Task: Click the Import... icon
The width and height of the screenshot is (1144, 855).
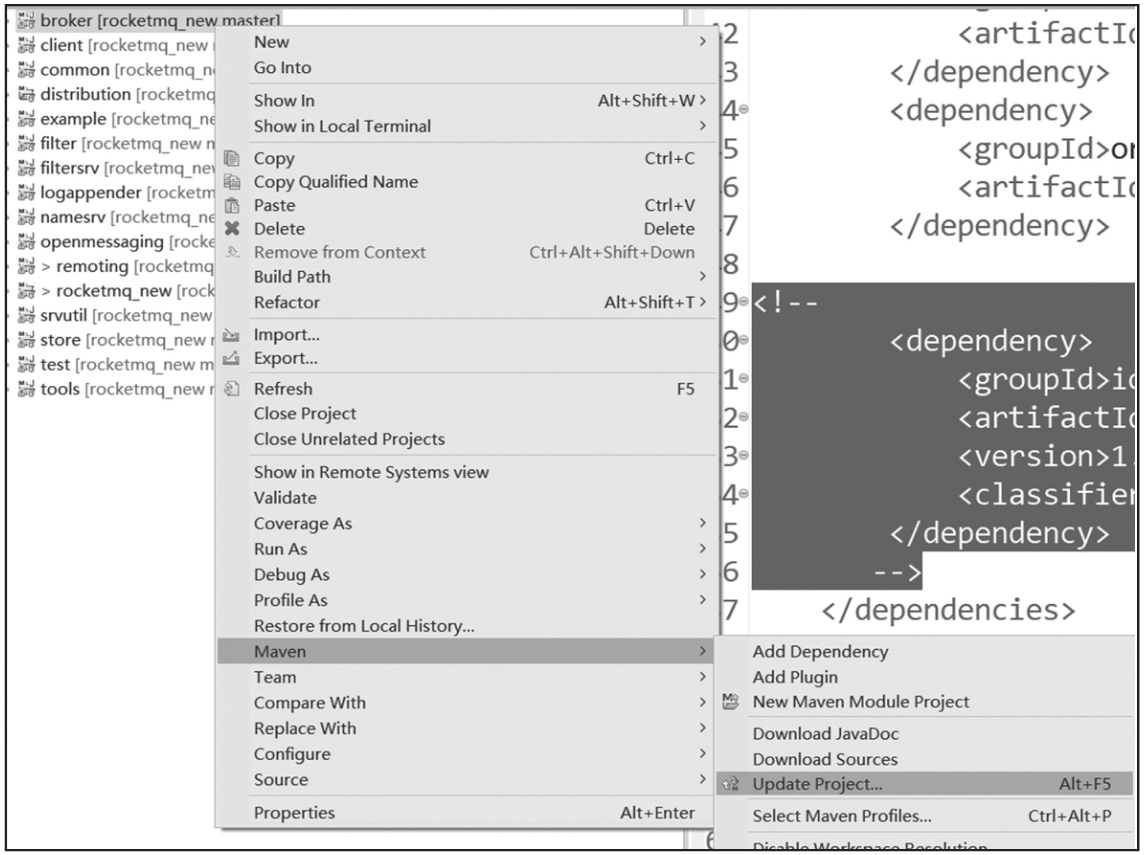Action: [x=231, y=335]
